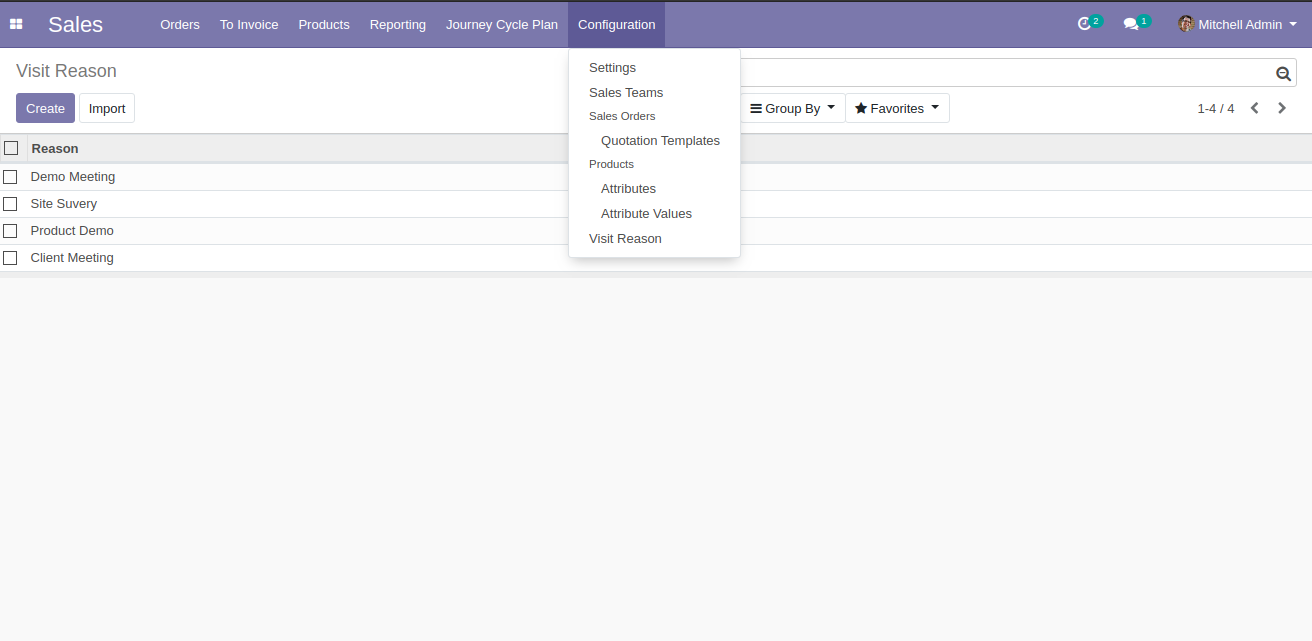
Task: Click the search magnifier icon
Action: coord(1283,73)
